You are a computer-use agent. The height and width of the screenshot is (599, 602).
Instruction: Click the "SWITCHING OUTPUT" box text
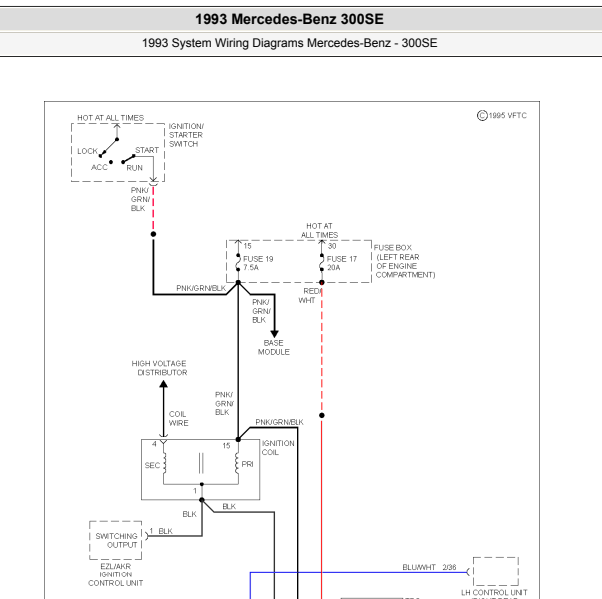[x=116, y=540]
